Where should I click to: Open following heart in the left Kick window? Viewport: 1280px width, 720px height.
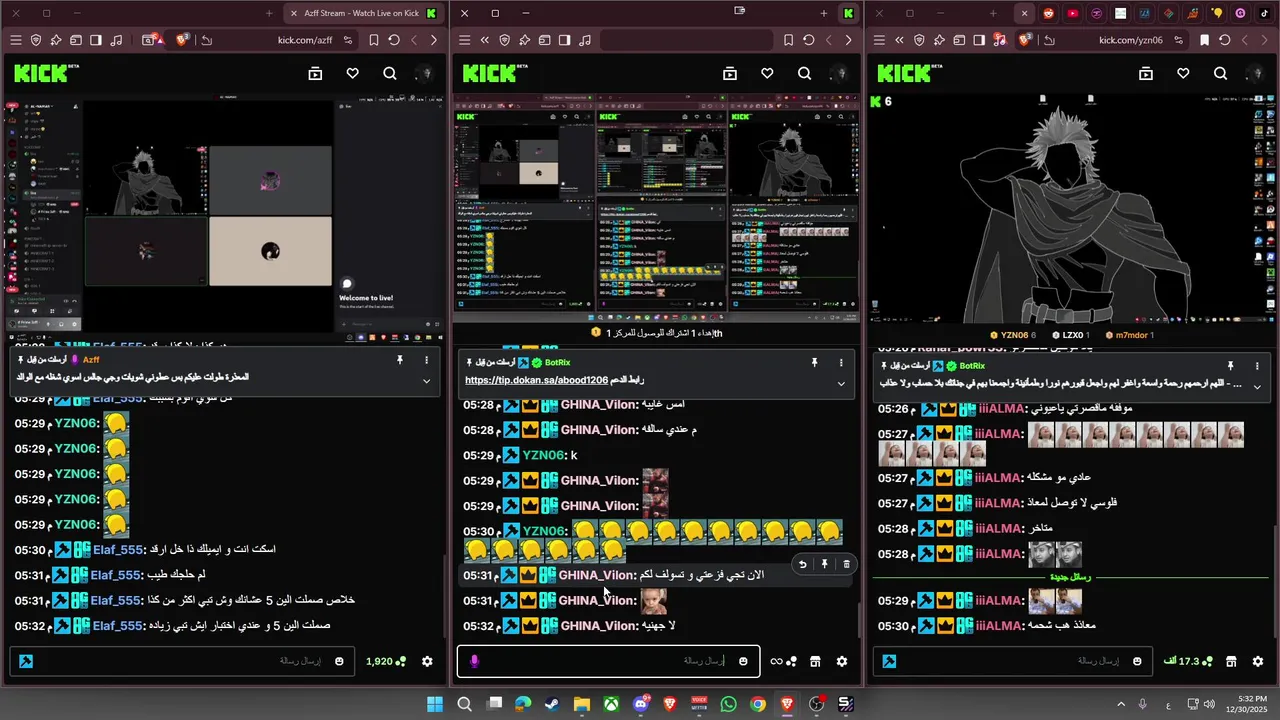pyautogui.click(x=352, y=73)
